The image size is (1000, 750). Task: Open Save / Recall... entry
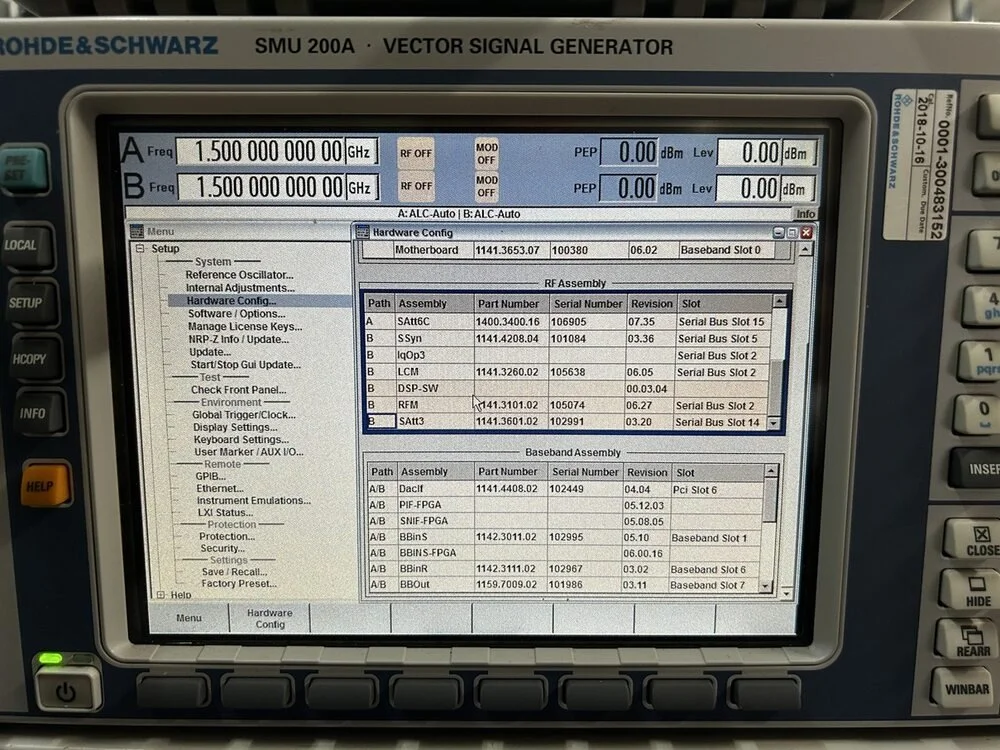234,572
